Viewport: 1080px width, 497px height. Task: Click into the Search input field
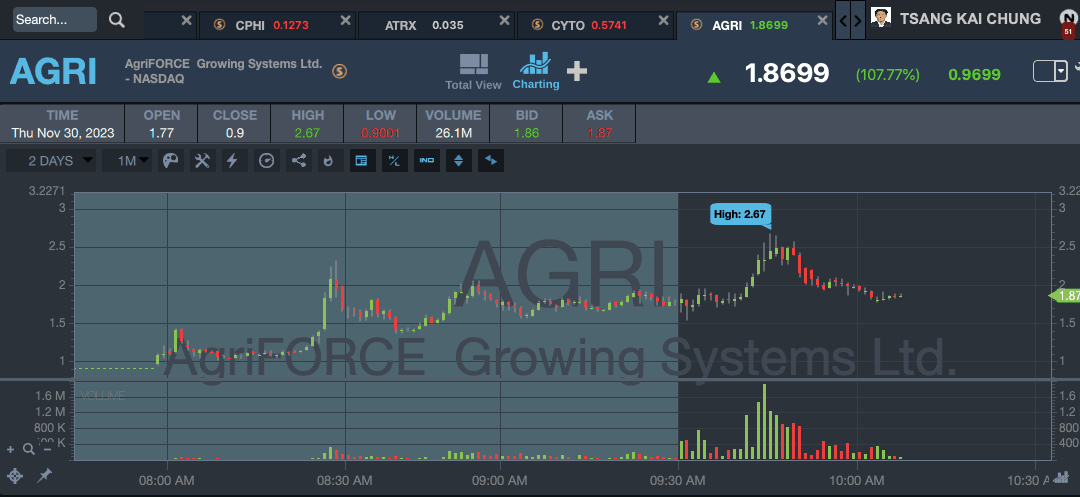pos(54,20)
